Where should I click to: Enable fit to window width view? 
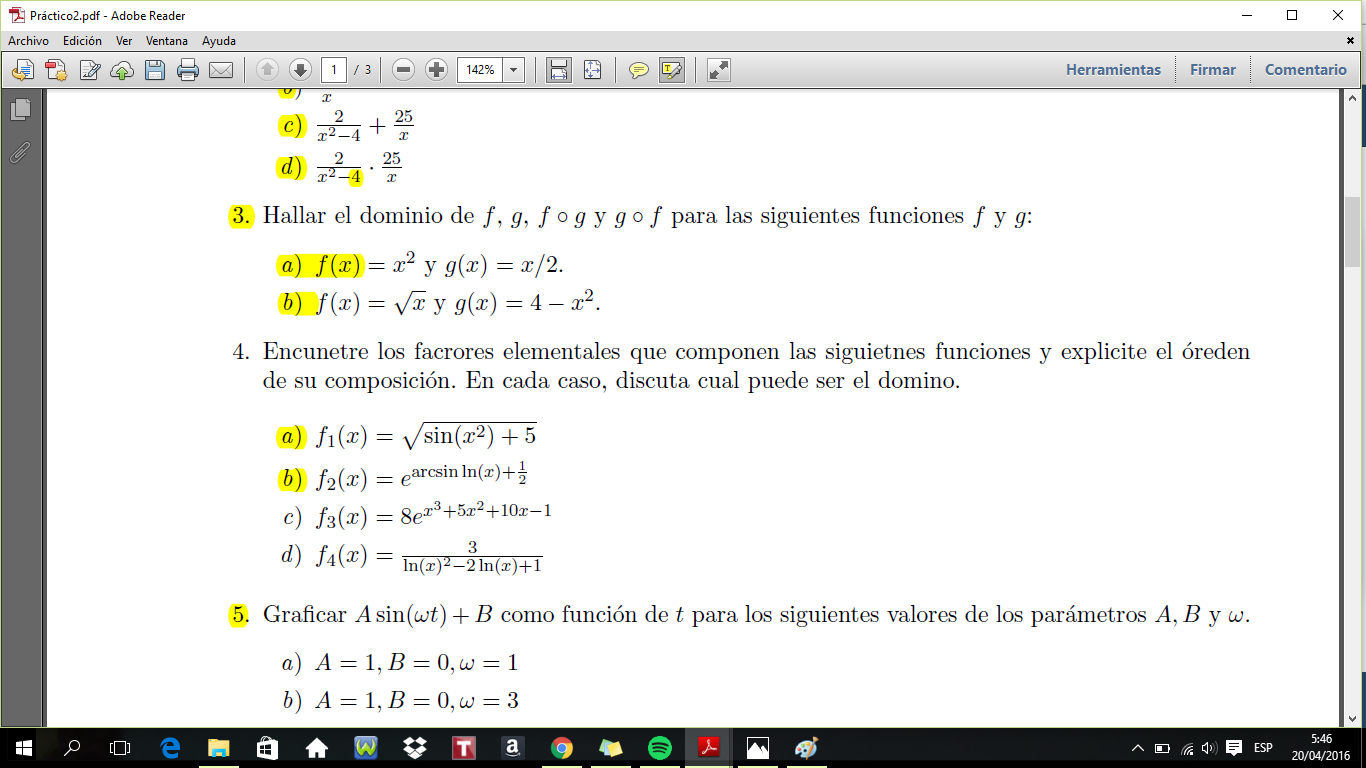tap(559, 70)
